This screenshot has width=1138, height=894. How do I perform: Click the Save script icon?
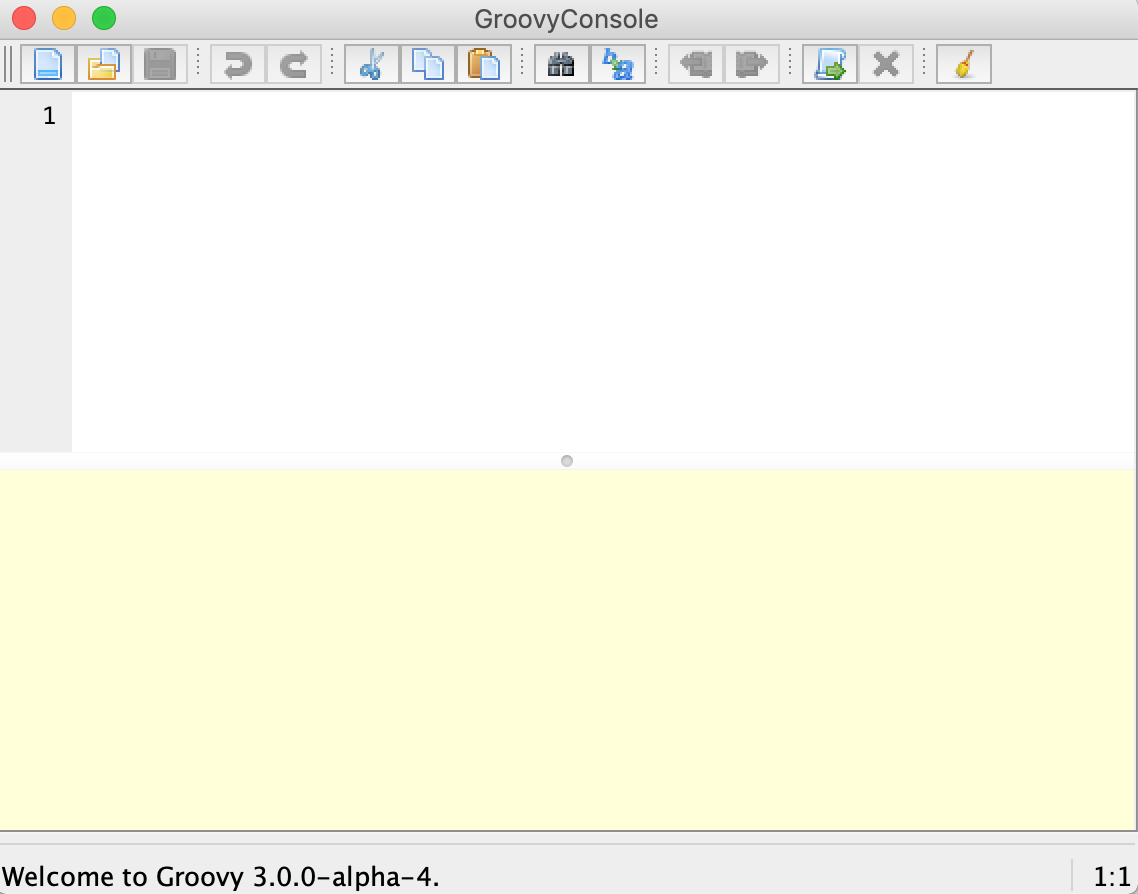160,64
